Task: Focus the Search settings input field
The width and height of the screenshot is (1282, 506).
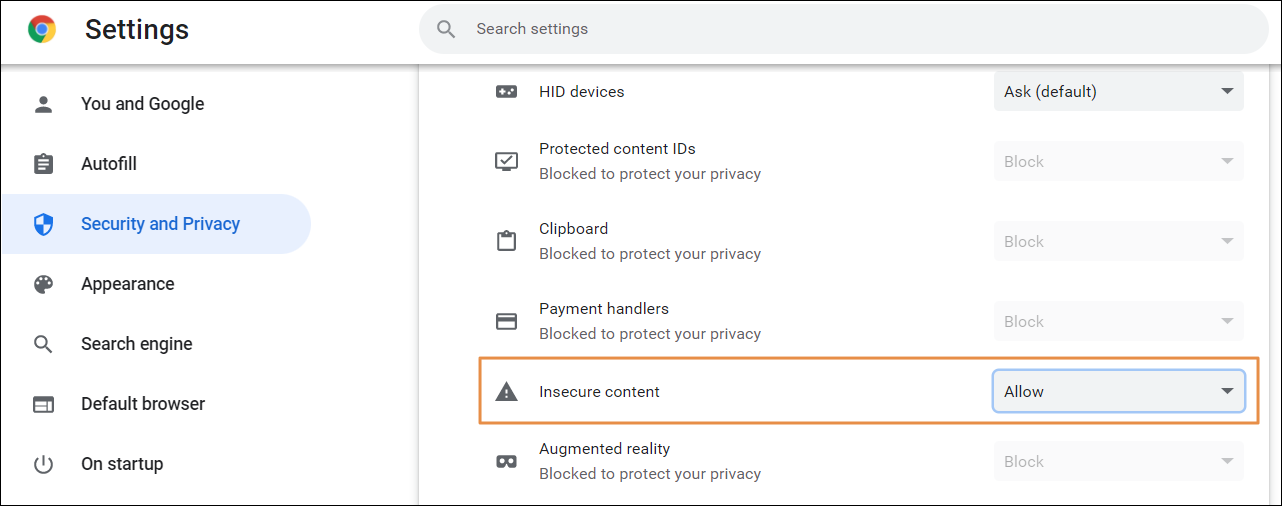Action: point(850,29)
